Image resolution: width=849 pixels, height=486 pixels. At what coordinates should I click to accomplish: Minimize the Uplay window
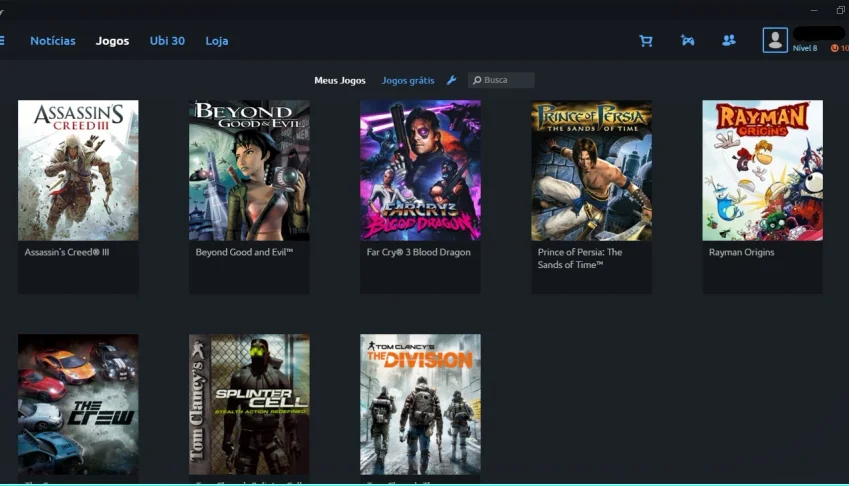814,10
